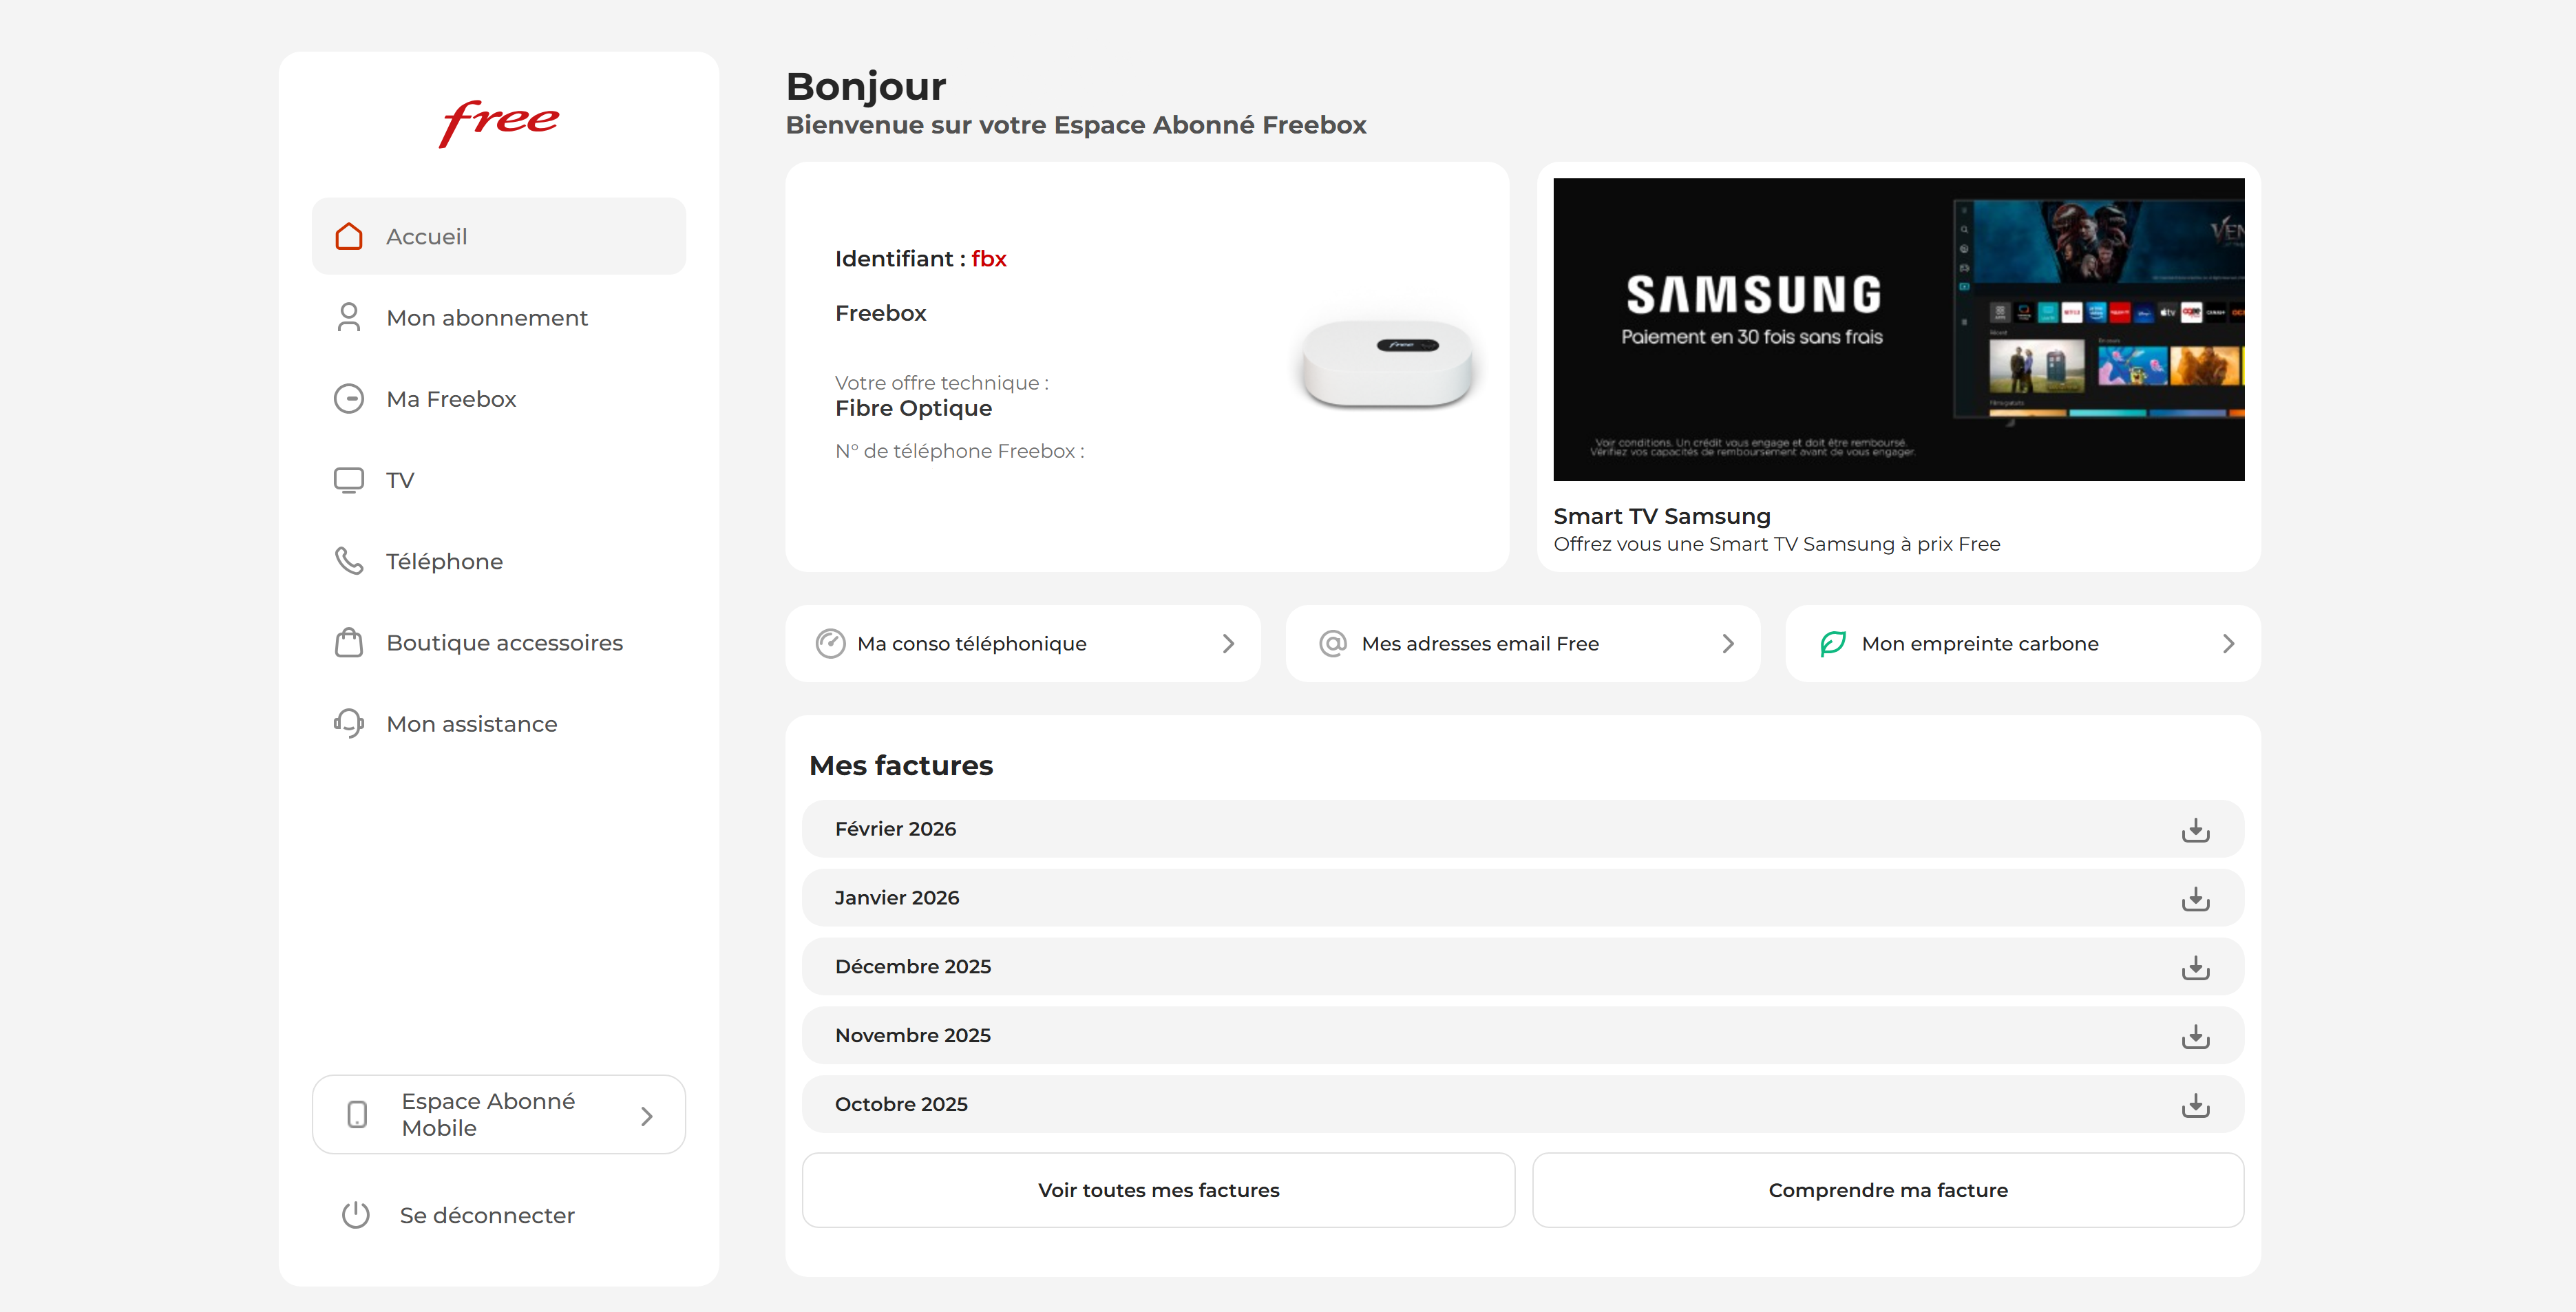Click the leaf icon for Mon empreinte carbone

(x=1832, y=643)
